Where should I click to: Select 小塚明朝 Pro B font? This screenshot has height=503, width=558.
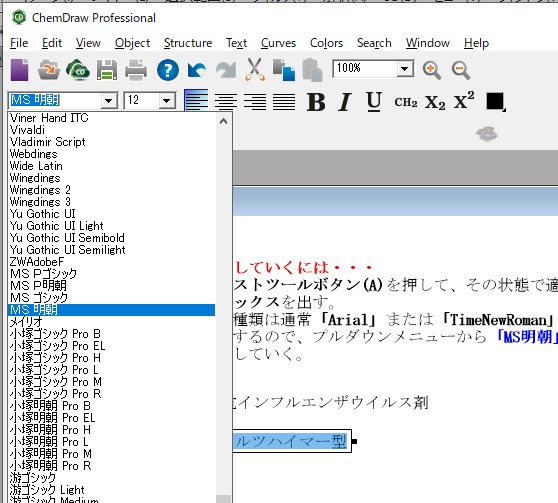(x=112, y=406)
